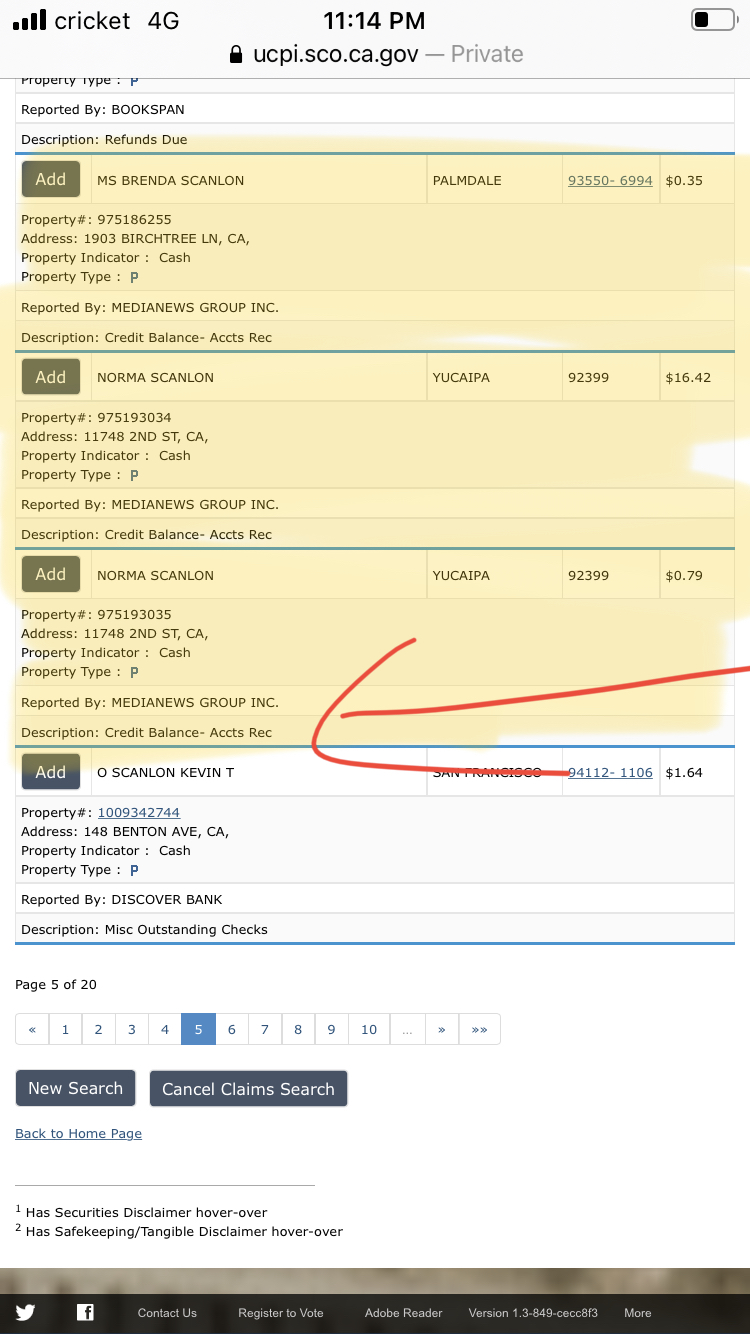This screenshot has height=1334, width=750.
Task: Go to page 1 of results
Action: pos(65,1029)
